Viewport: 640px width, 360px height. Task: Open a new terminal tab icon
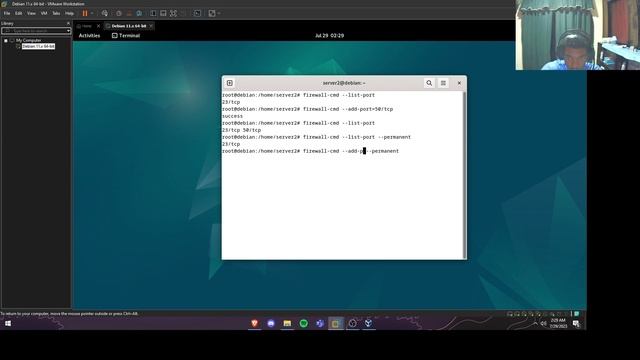tap(230, 83)
